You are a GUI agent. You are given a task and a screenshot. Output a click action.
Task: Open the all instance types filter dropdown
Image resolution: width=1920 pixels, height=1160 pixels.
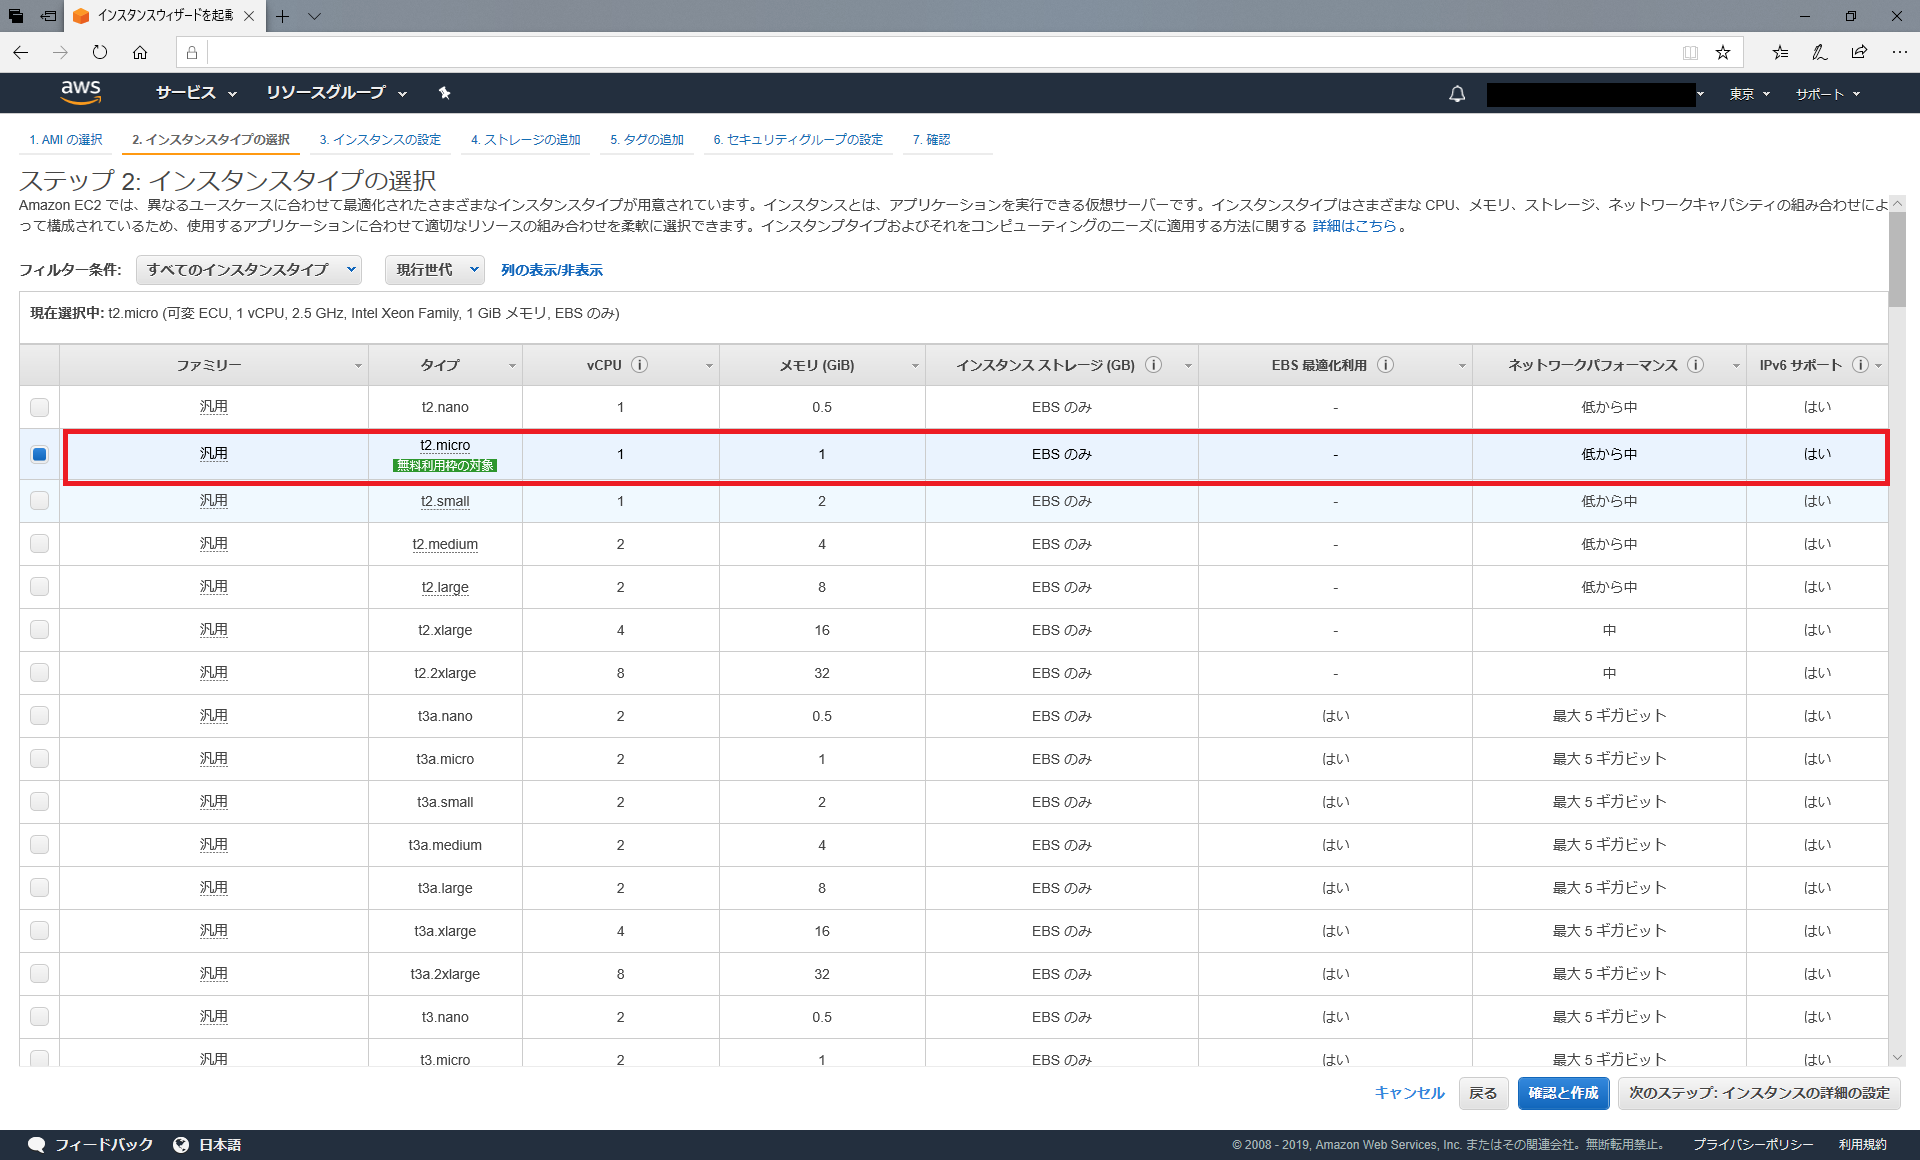click(x=249, y=269)
